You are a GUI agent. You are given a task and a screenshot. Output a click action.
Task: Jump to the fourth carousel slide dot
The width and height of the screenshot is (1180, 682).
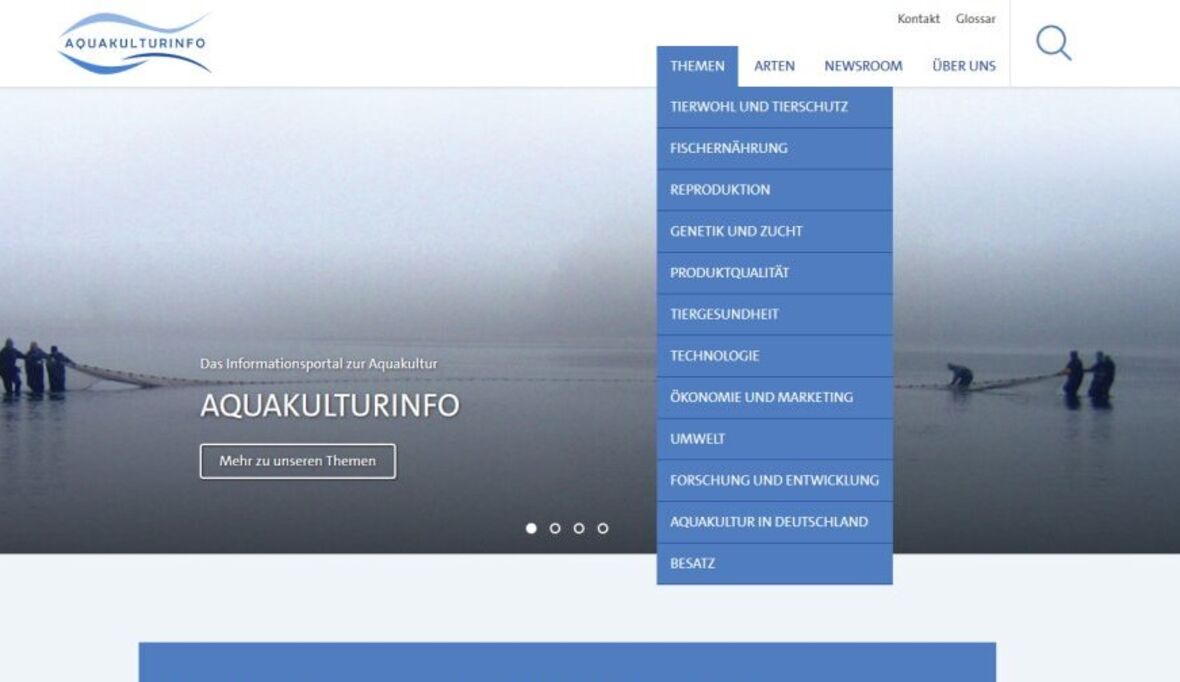[603, 528]
